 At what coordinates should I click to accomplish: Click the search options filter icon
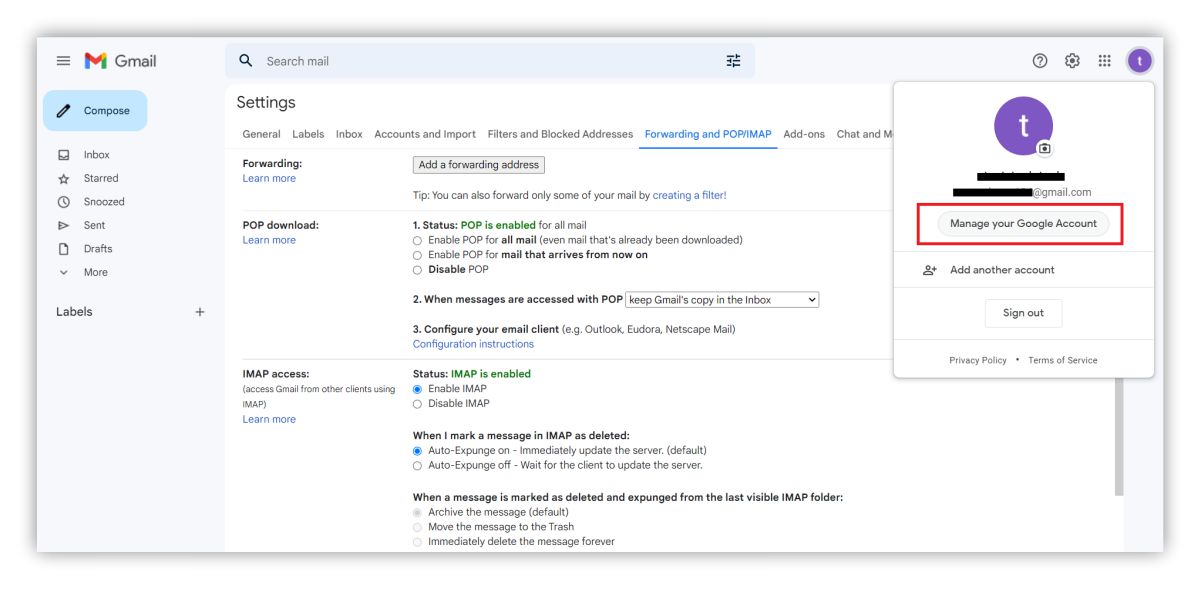point(733,61)
